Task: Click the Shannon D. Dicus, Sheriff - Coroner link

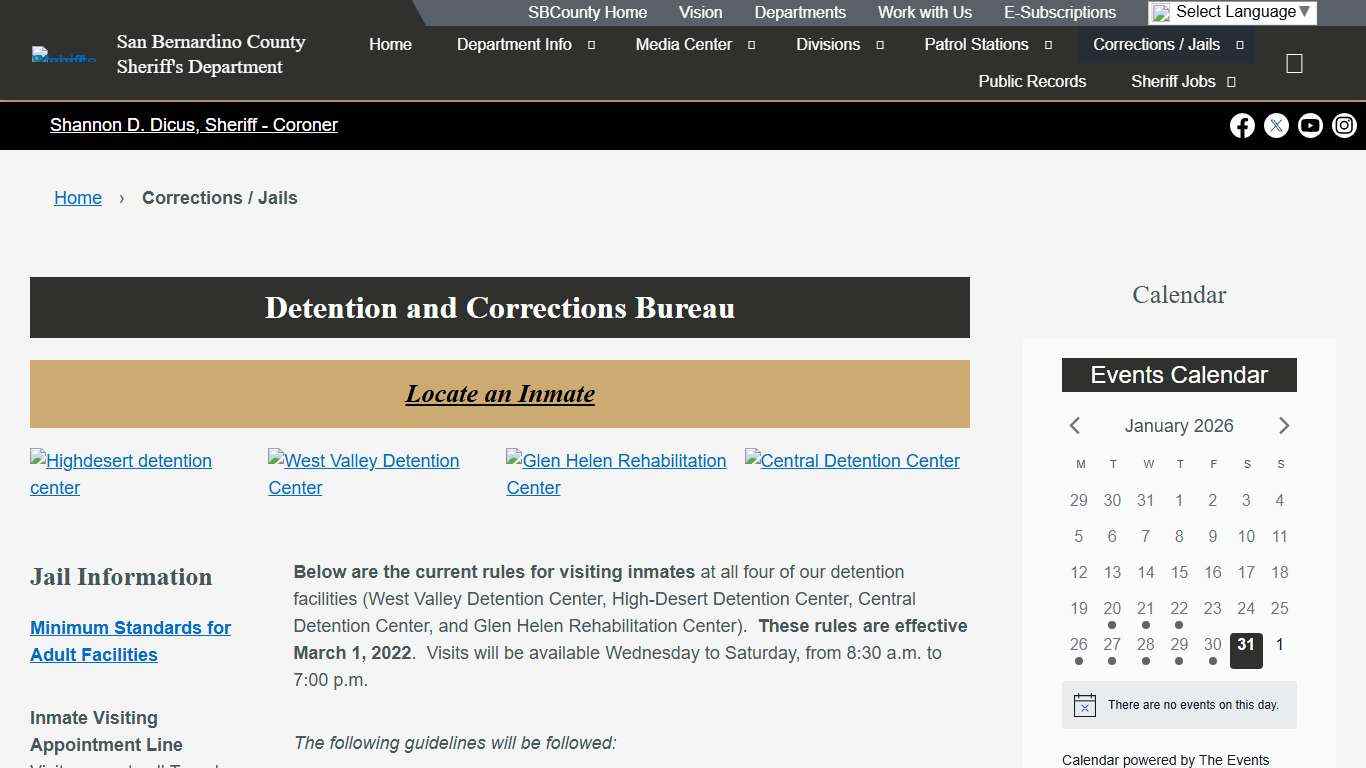Action: [x=193, y=125]
